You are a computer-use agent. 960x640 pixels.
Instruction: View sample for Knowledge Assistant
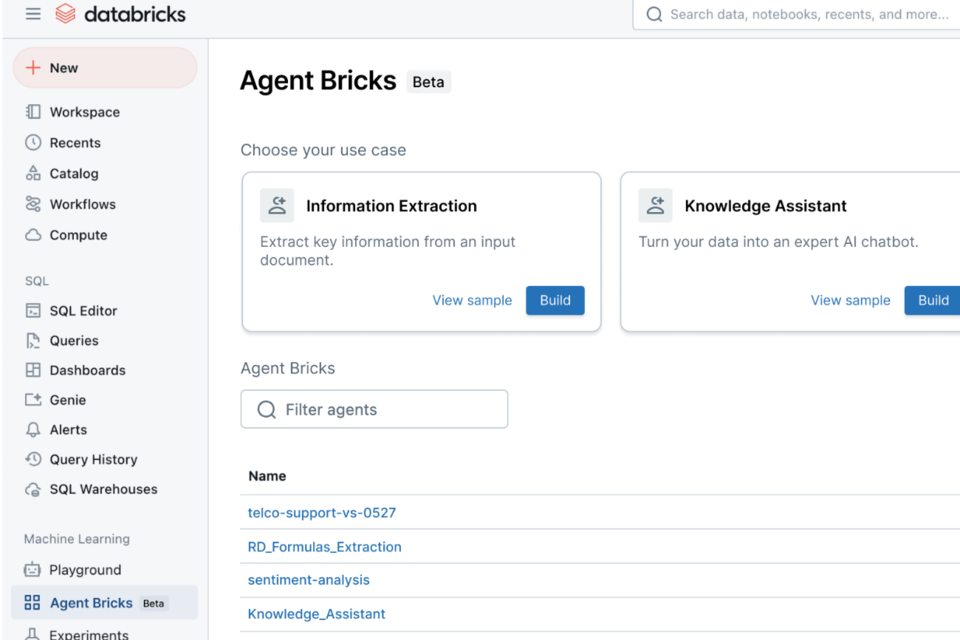[850, 300]
